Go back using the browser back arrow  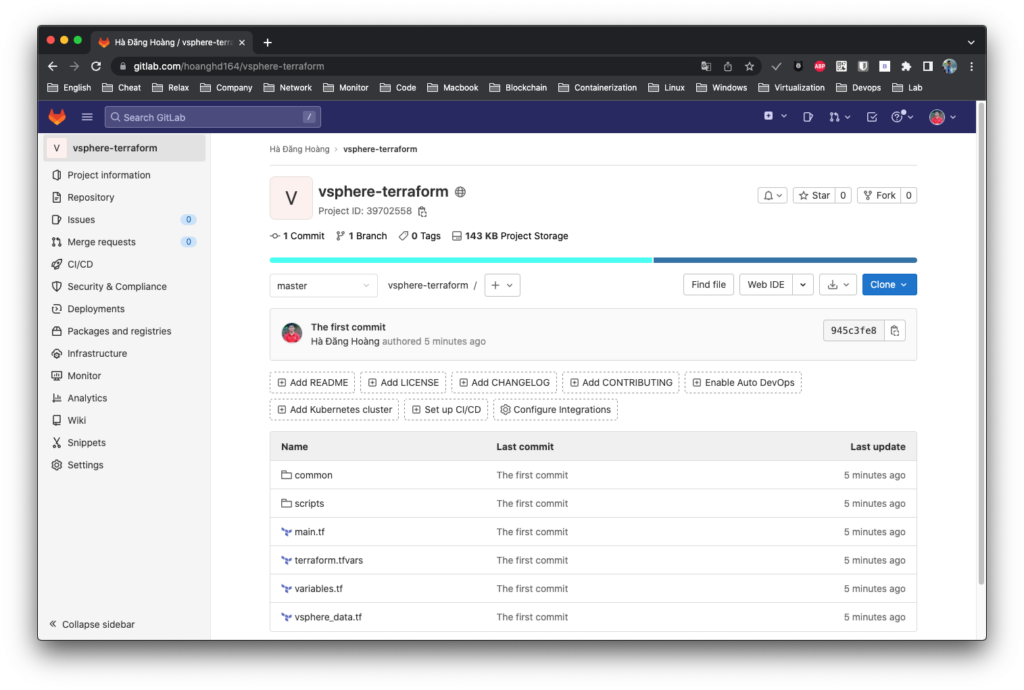coord(53,66)
